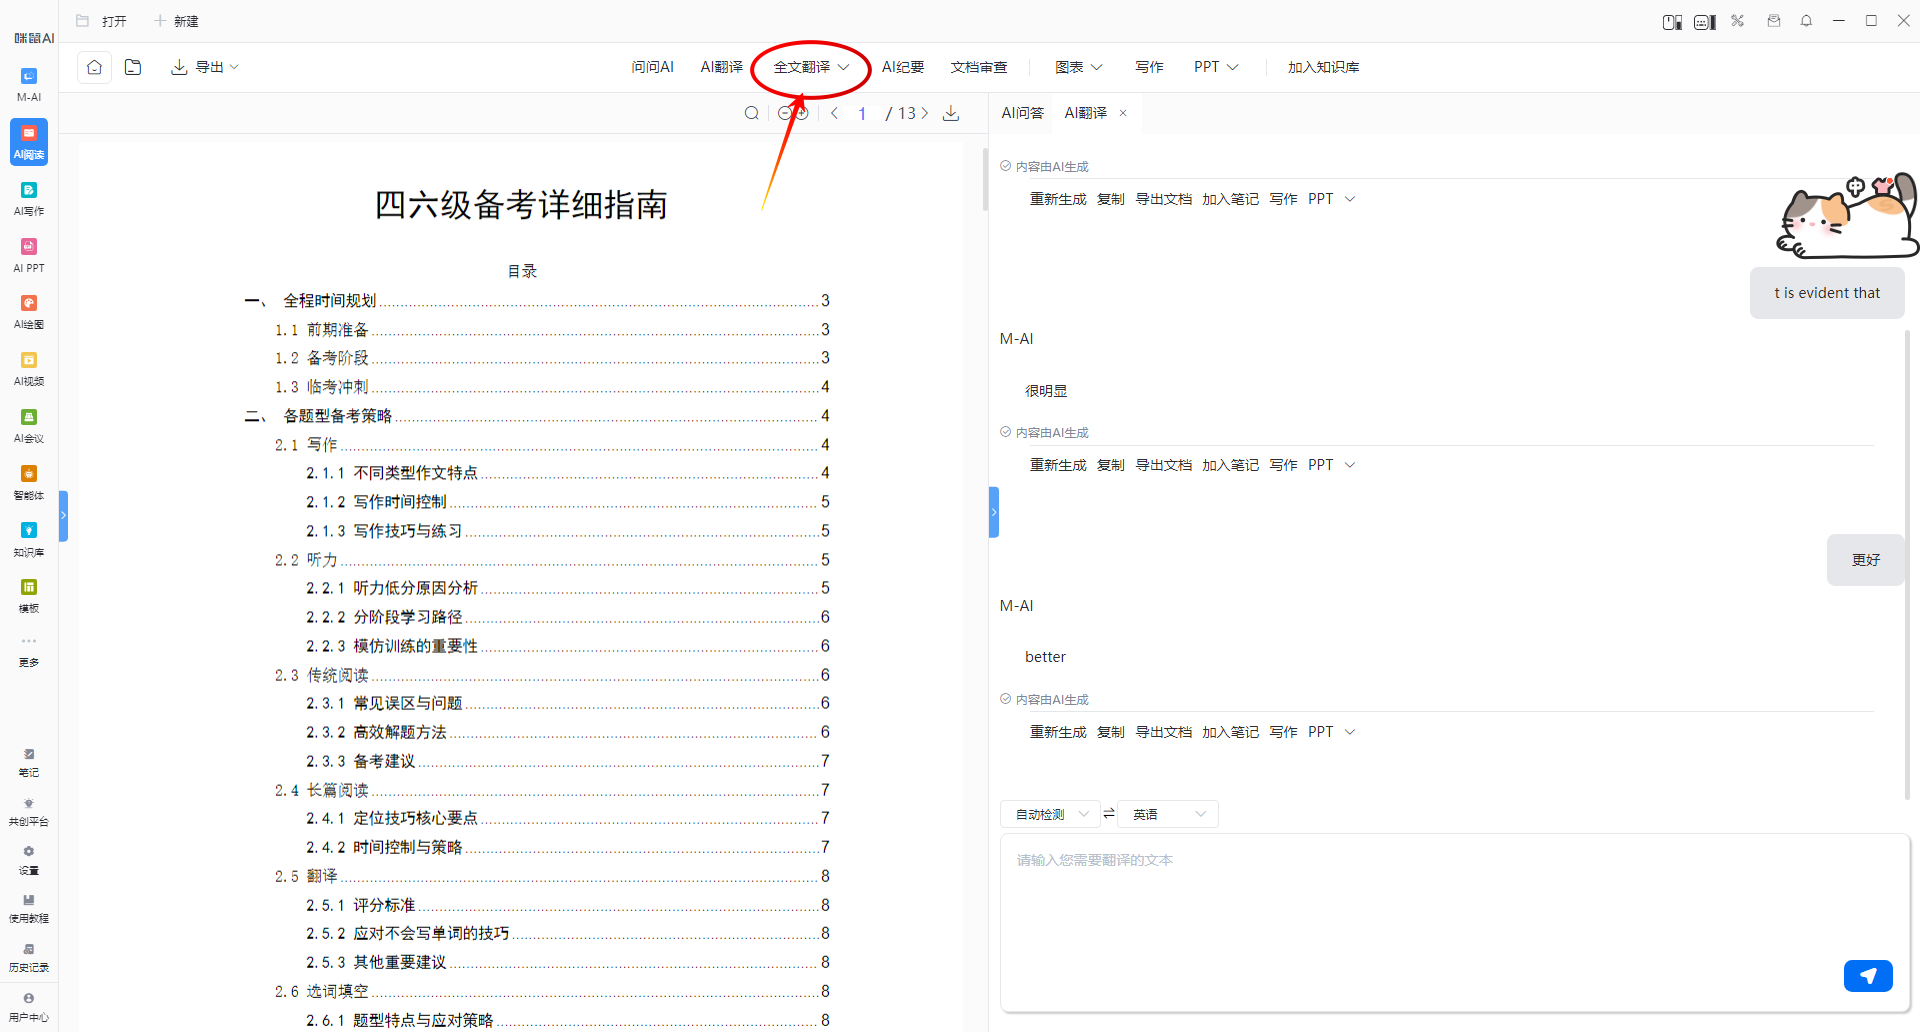Open the 自动检测 source language dropdown

click(x=1050, y=814)
